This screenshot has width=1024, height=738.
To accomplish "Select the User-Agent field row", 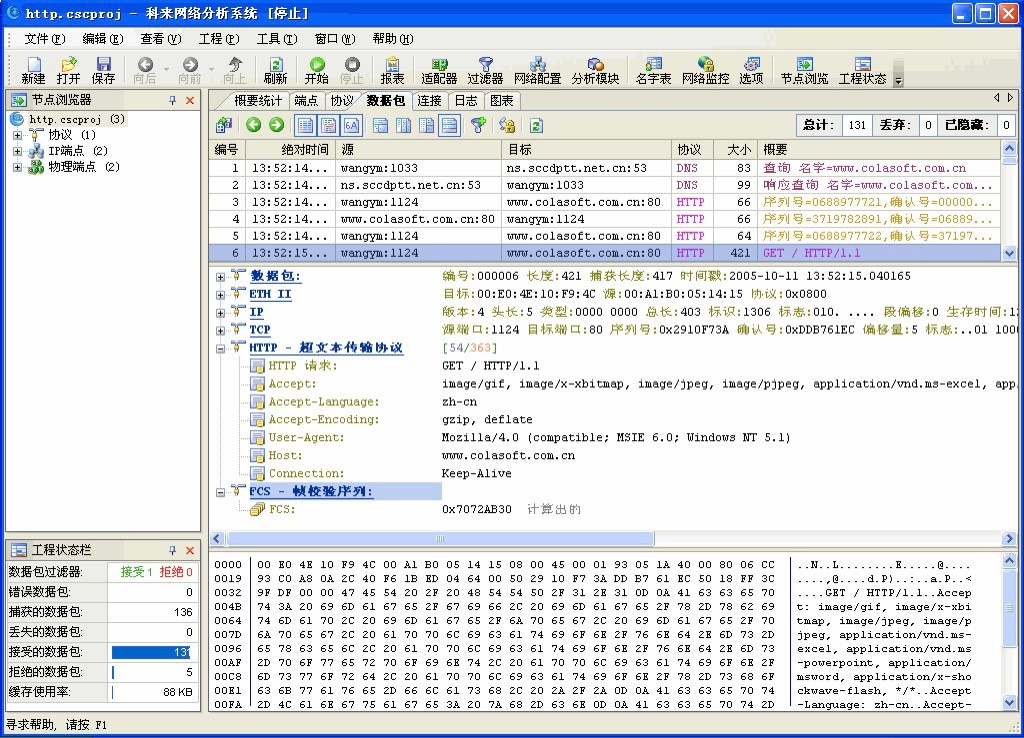I will [x=519, y=438].
